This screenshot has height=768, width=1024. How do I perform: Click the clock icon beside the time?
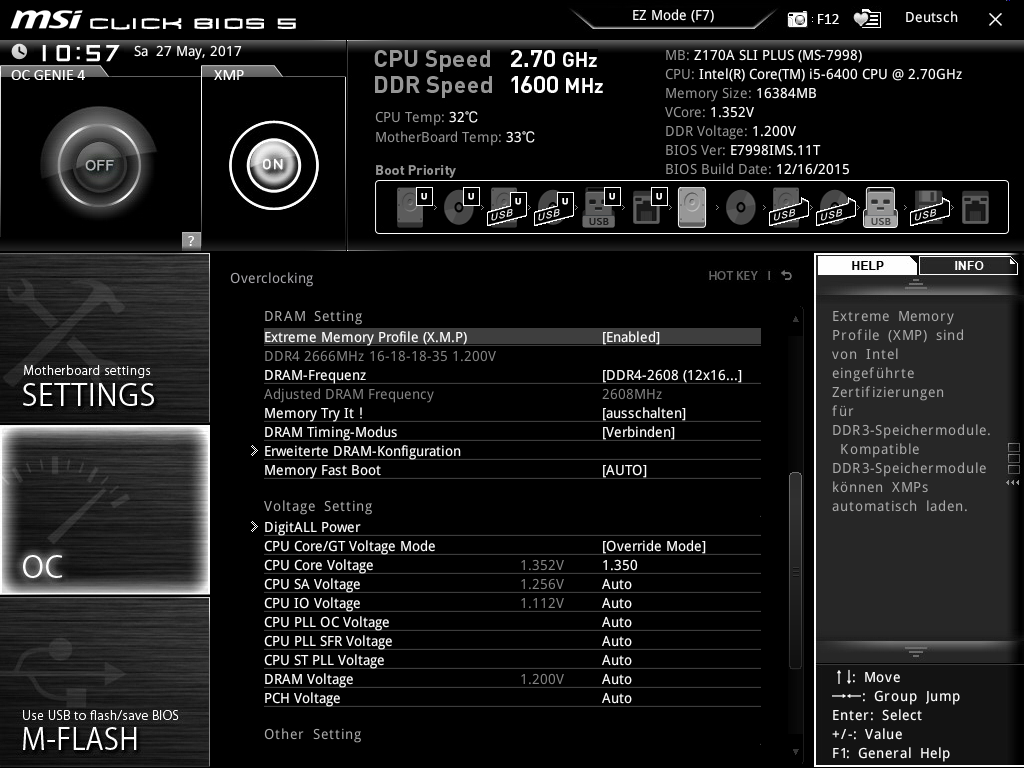(20, 51)
